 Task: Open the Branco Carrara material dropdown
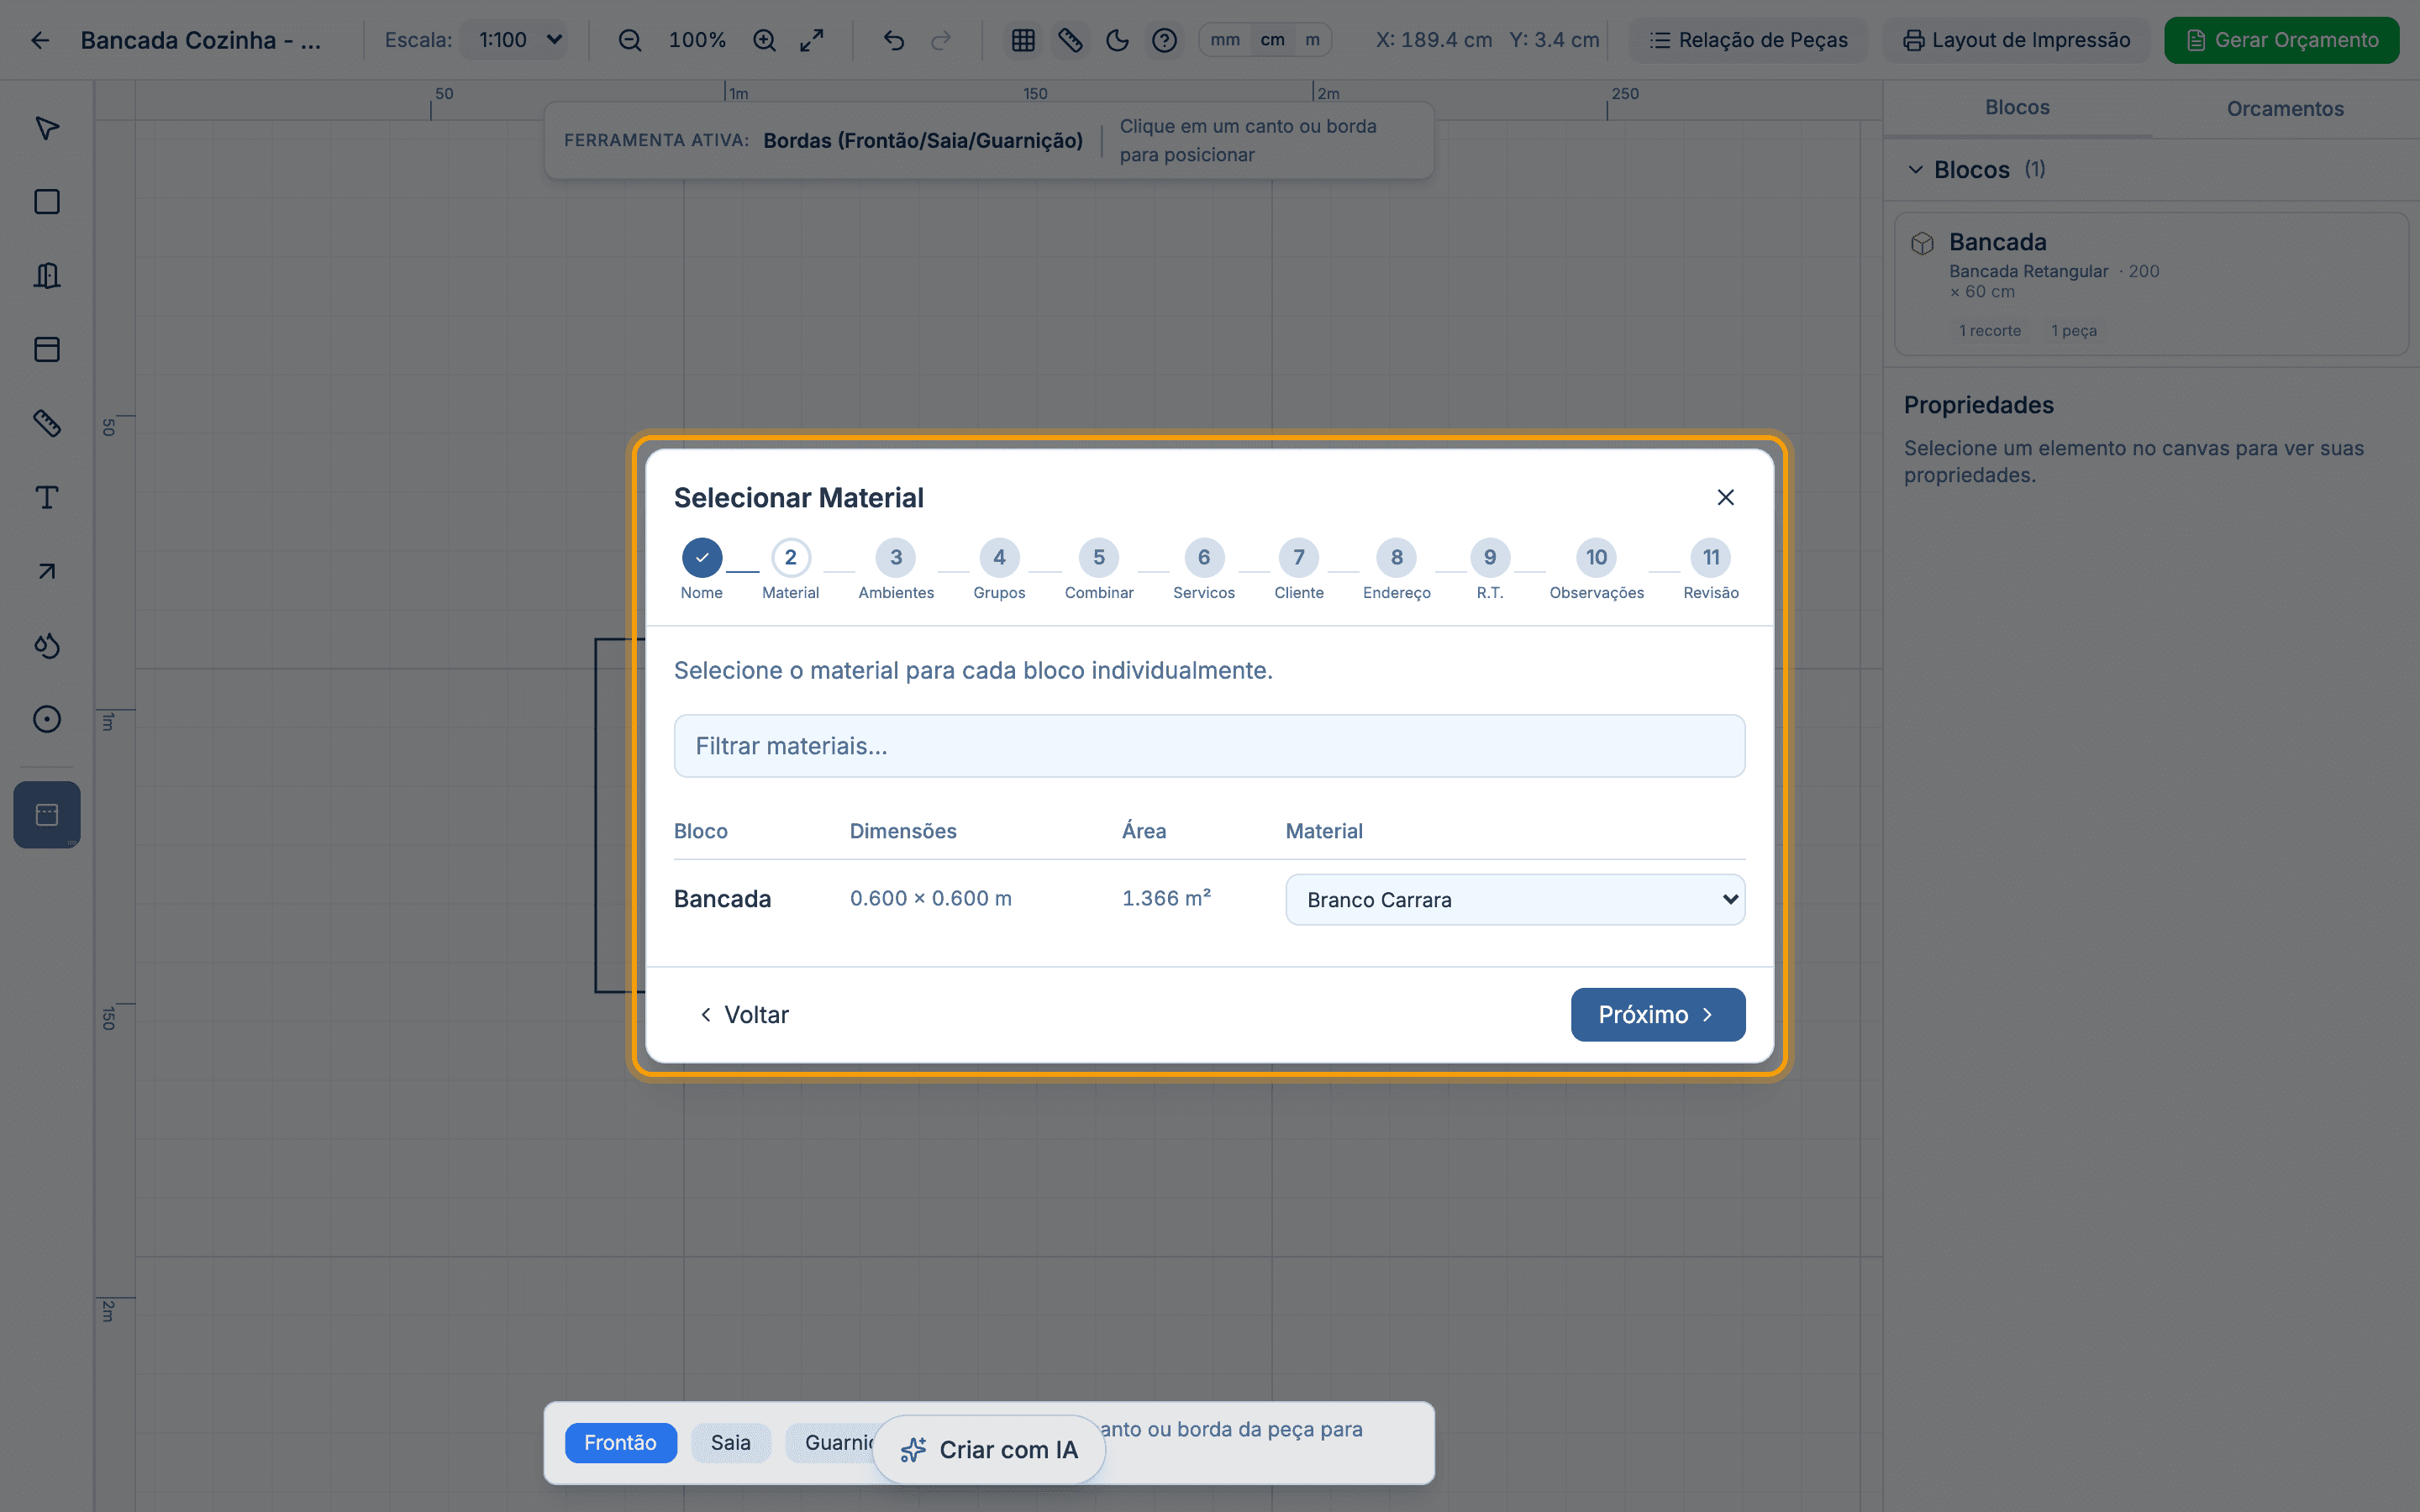1515,900
